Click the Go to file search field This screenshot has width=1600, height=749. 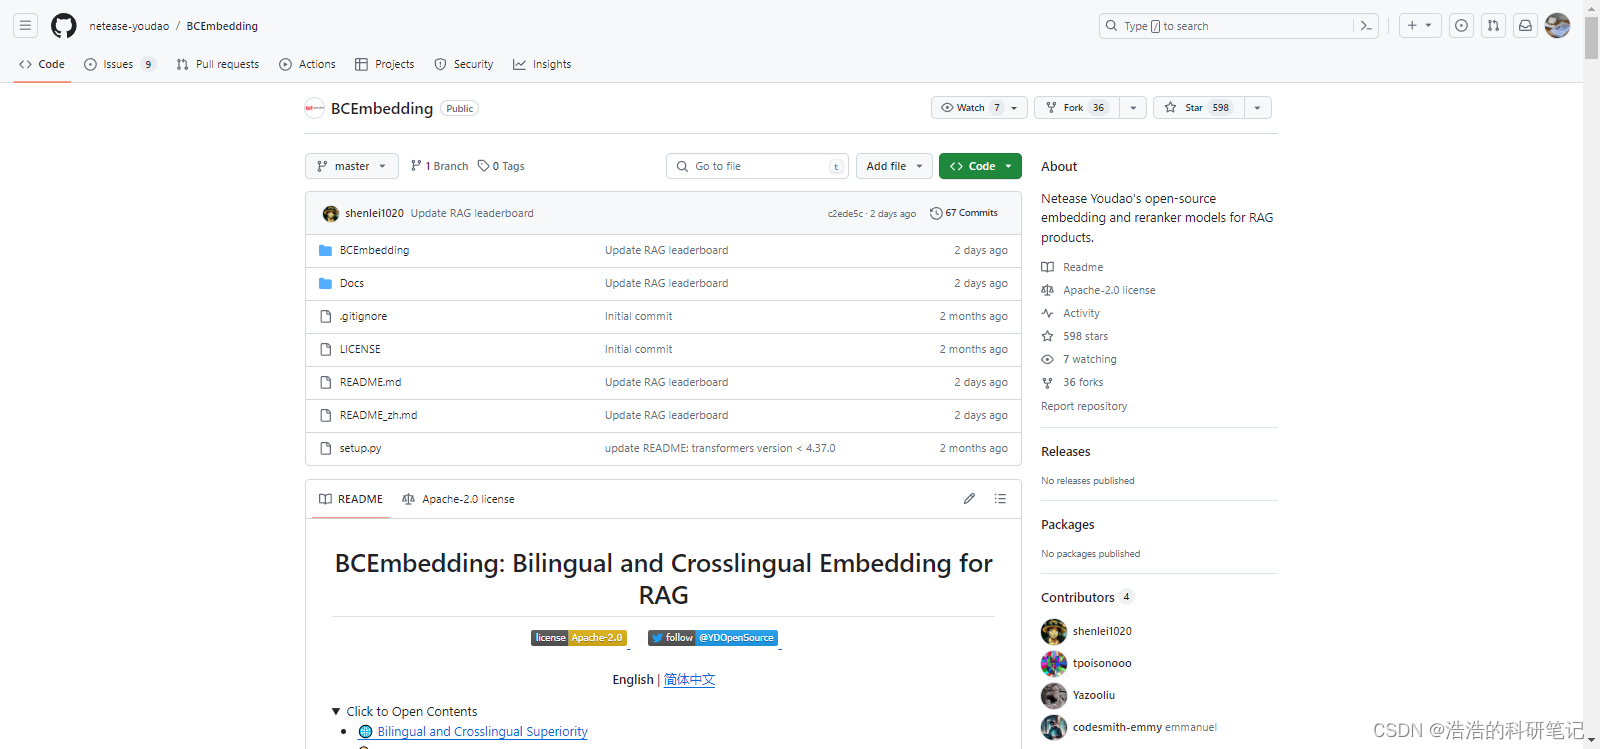pyautogui.click(x=757, y=166)
